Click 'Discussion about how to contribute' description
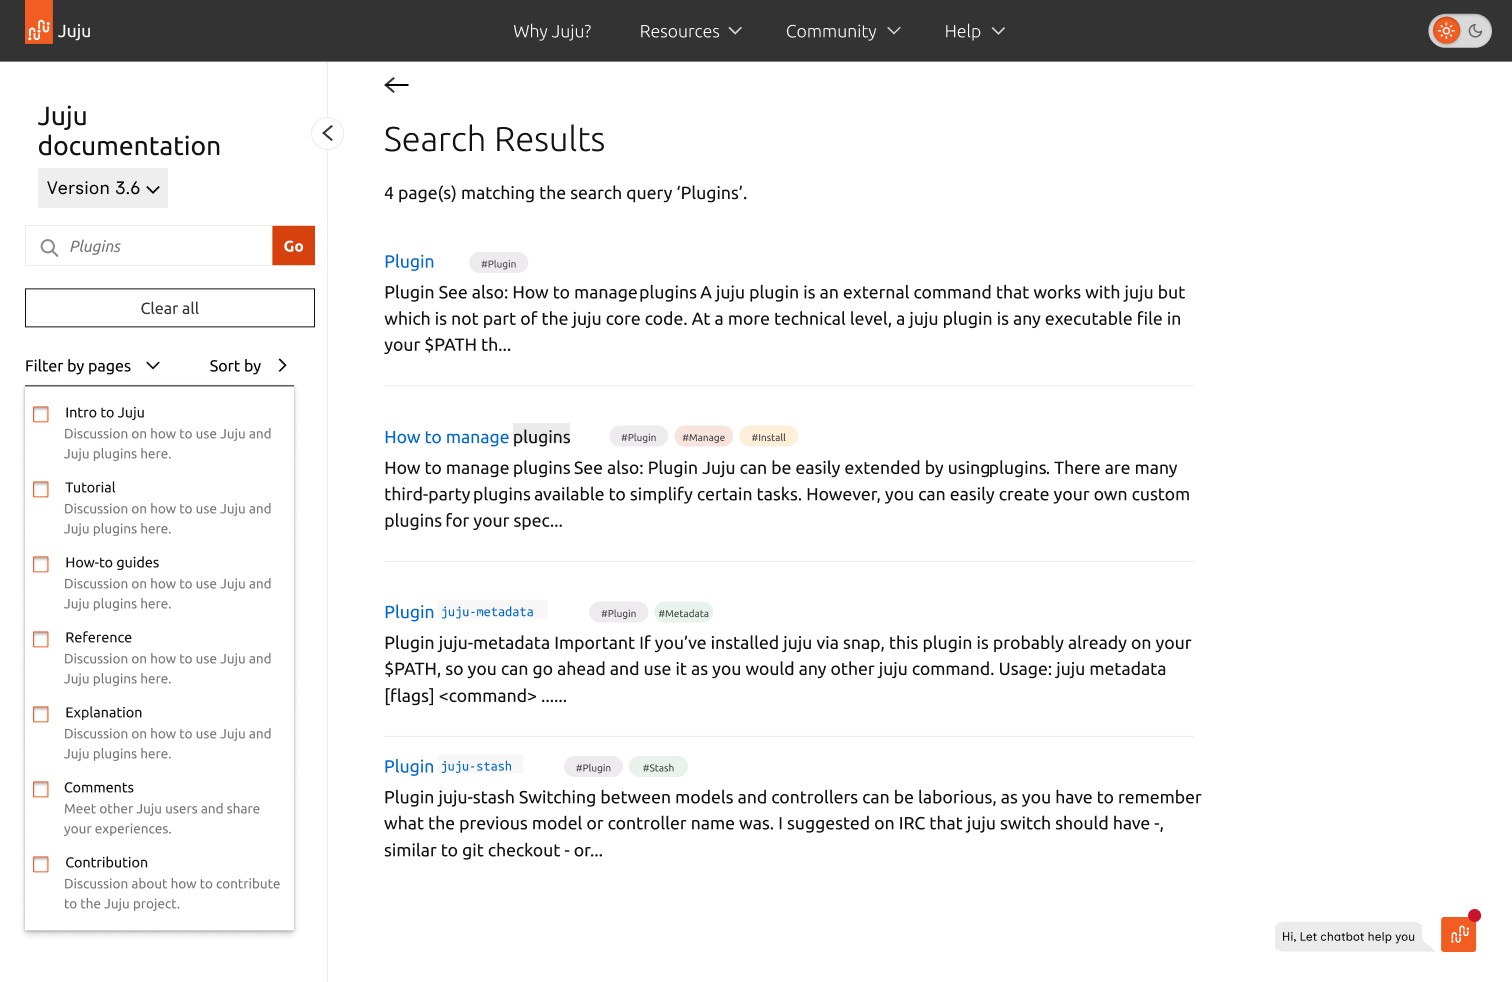 172,894
